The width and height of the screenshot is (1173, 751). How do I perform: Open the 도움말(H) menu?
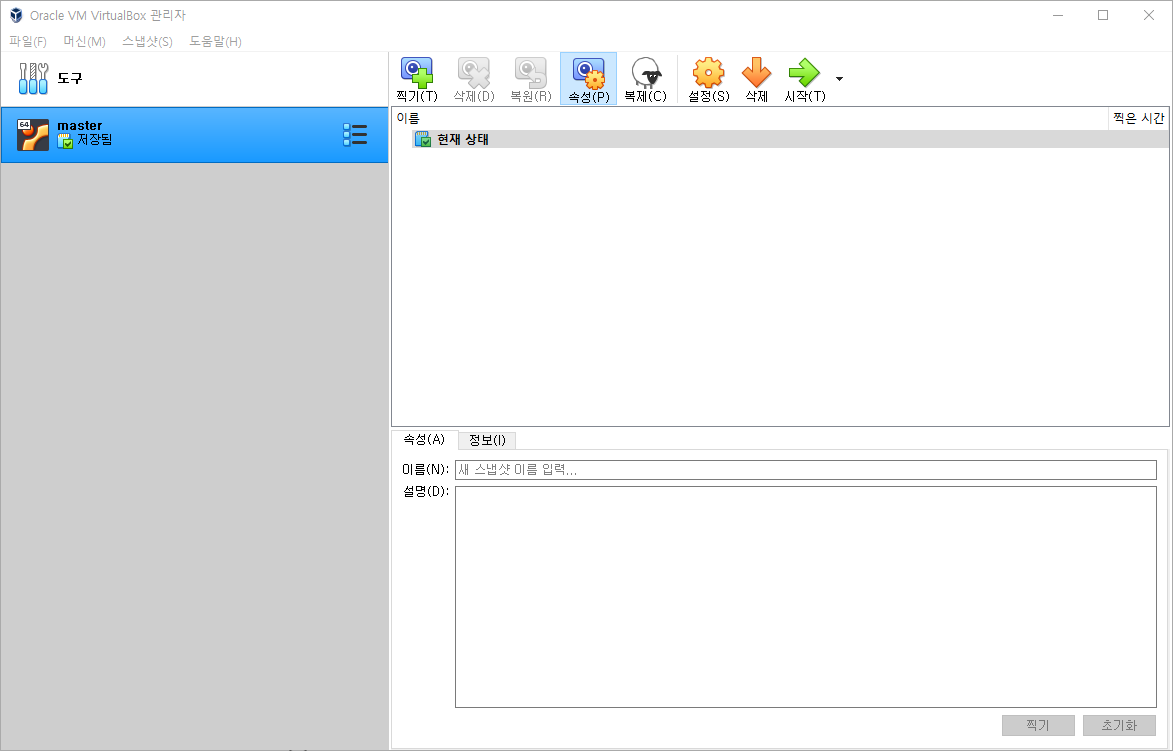click(215, 41)
